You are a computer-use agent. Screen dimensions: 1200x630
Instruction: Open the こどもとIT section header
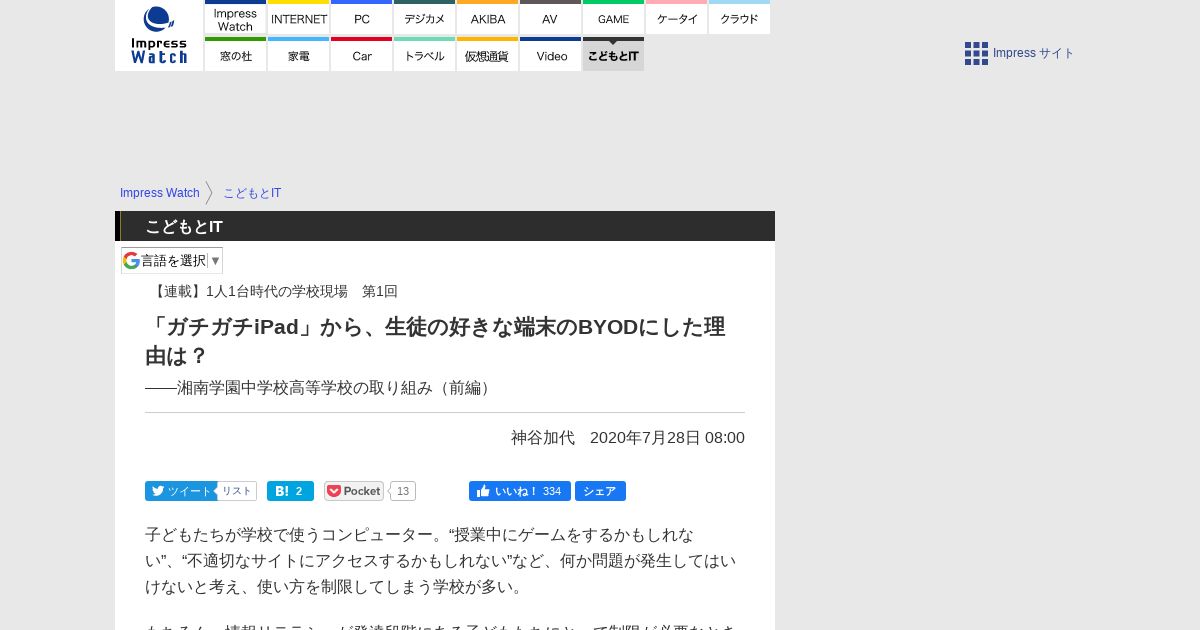point(184,227)
